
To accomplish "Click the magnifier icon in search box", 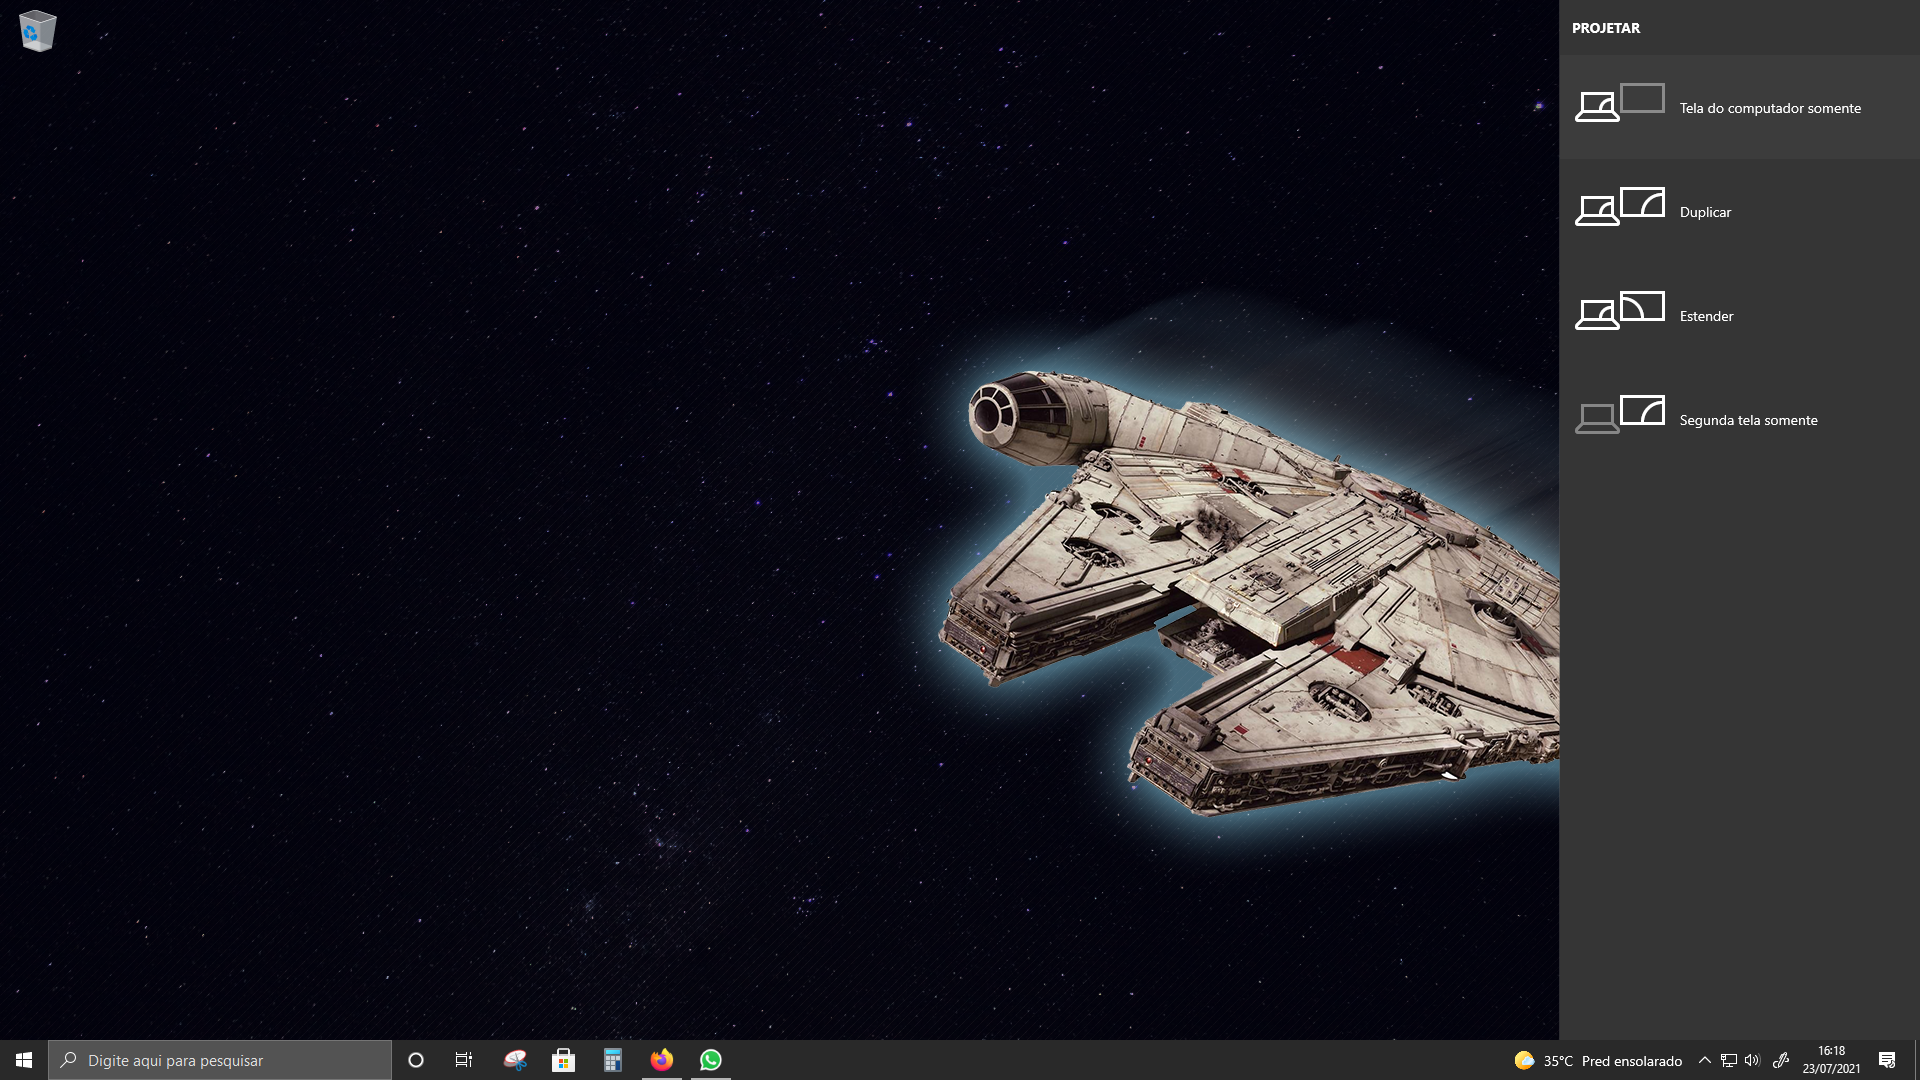I will click(x=69, y=1060).
